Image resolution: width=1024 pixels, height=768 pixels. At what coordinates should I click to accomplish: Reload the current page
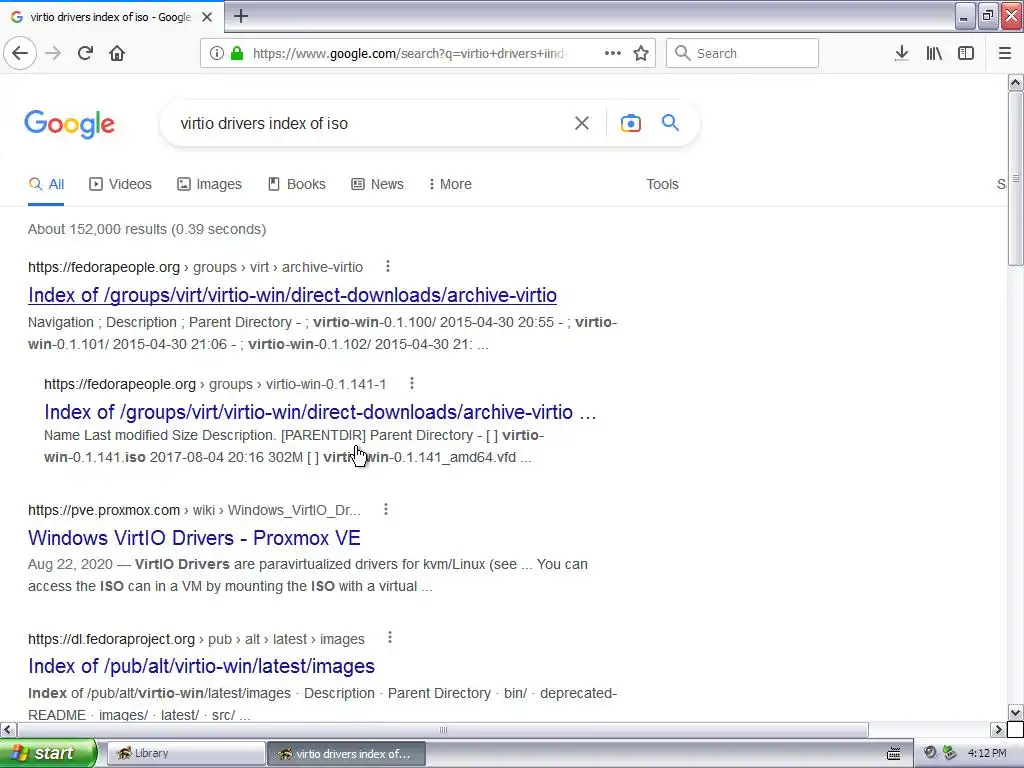click(85, 53)
